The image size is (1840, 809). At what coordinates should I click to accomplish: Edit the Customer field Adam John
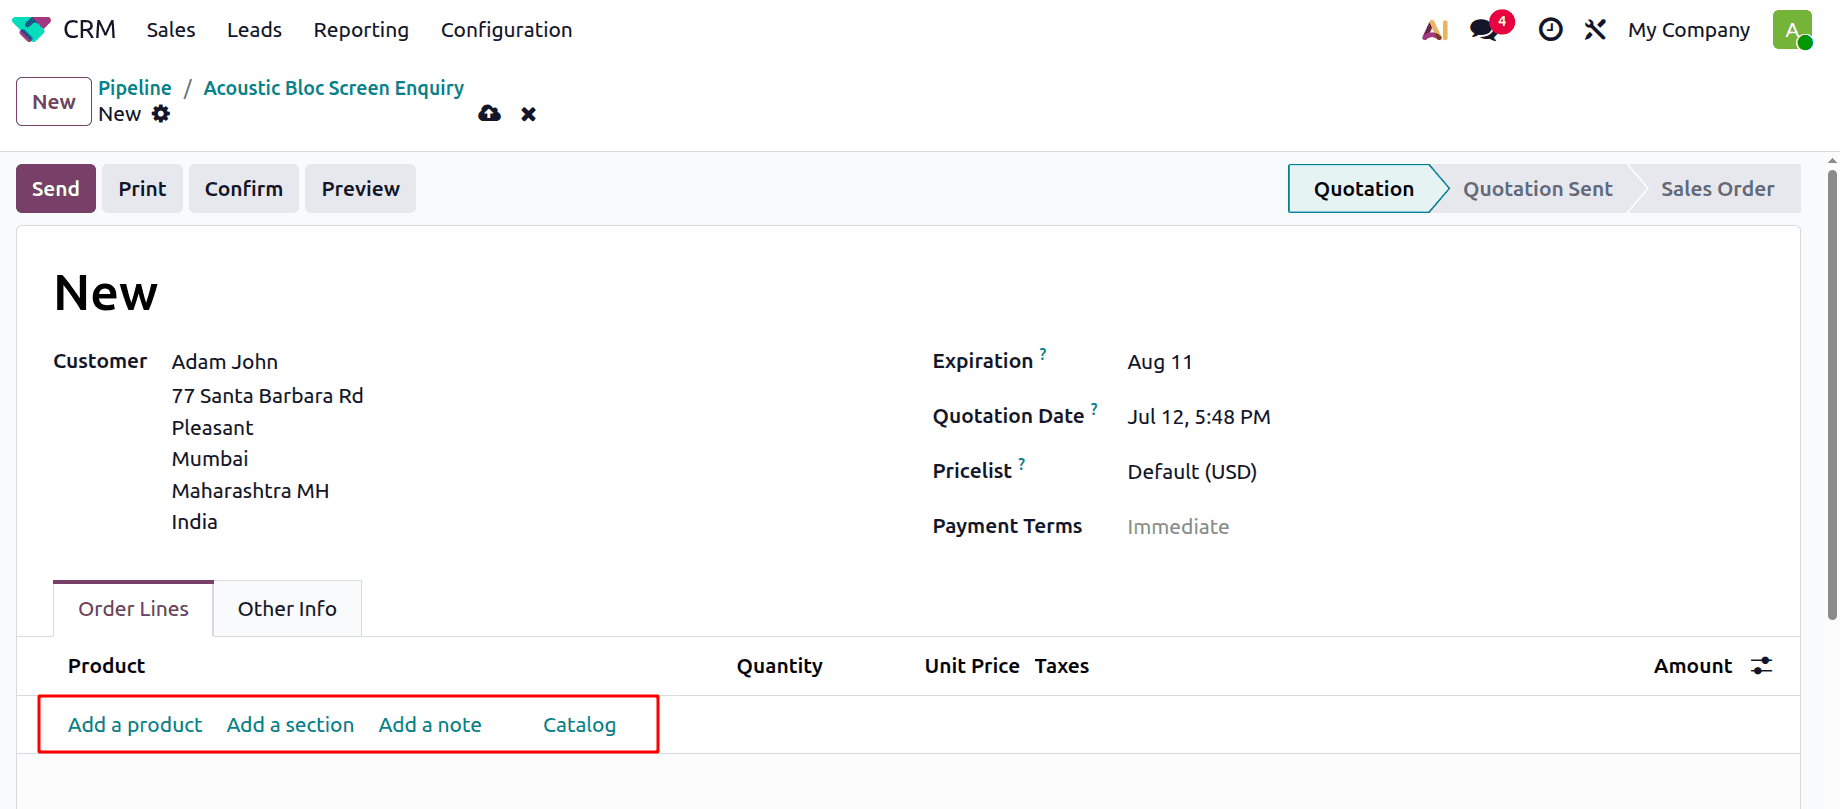[225, 362]
